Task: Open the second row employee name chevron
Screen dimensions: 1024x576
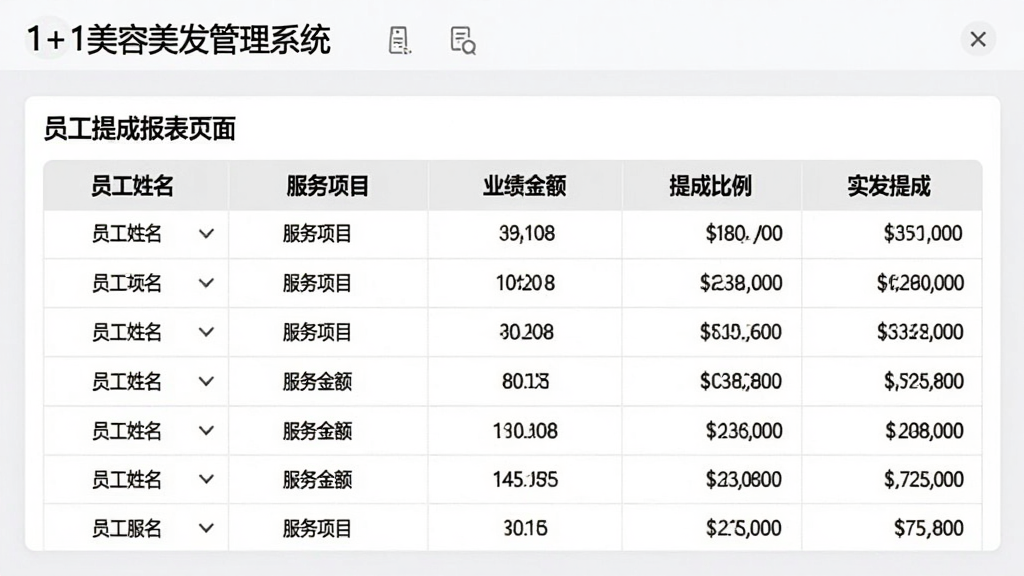Action: (x=206, y=283)
